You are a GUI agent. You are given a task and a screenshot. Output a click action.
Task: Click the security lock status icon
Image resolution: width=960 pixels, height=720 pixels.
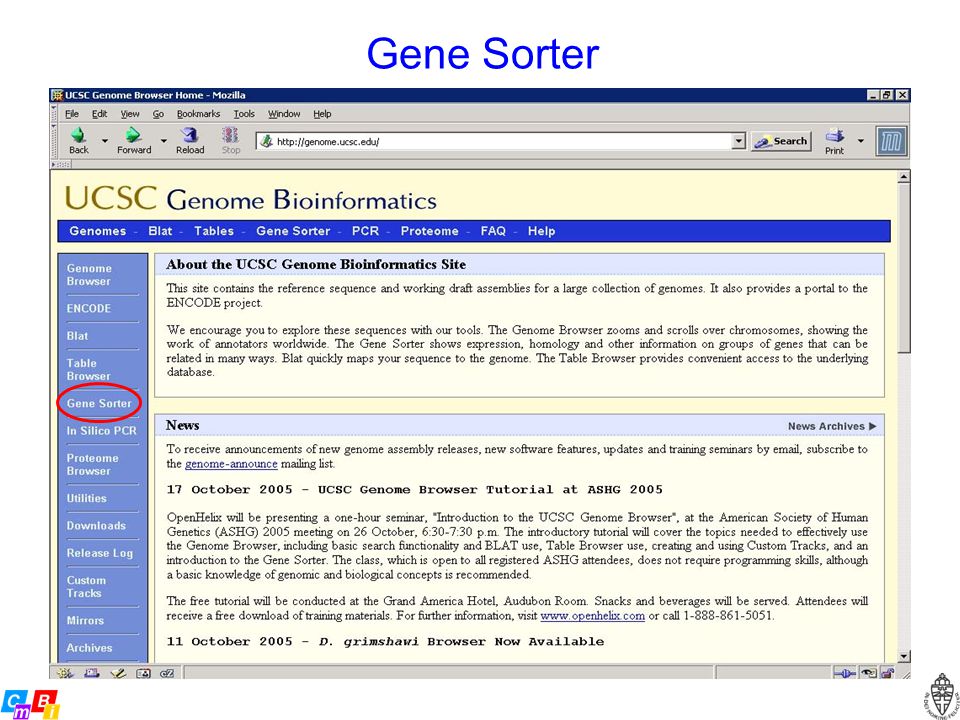click(887, 673)
